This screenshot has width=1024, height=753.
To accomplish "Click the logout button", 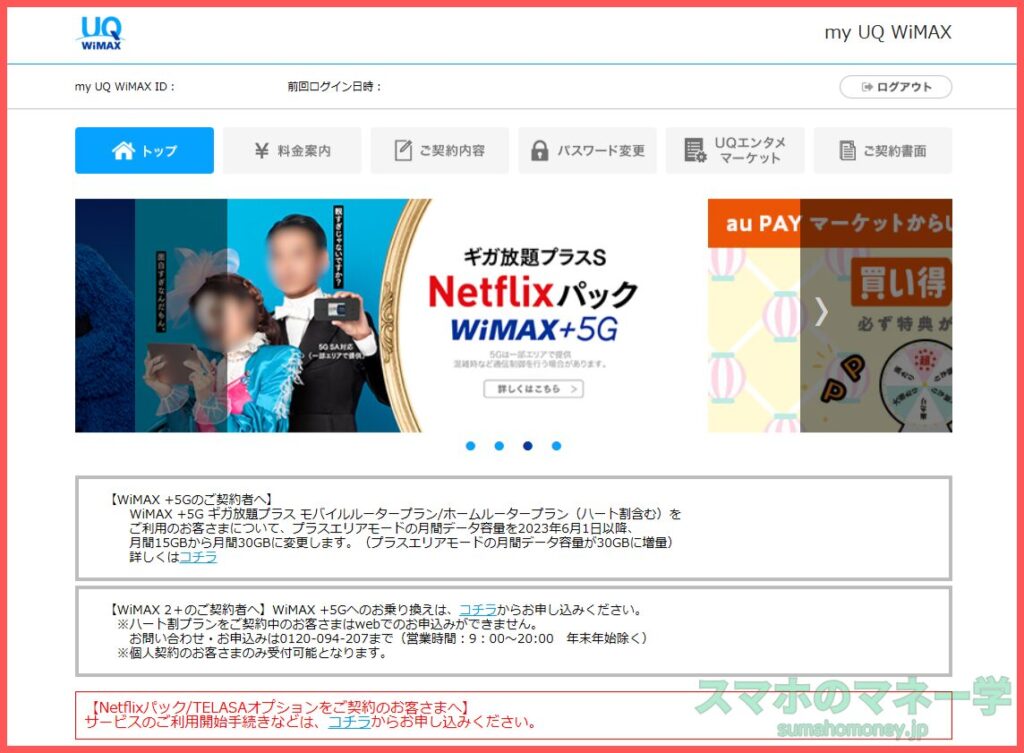I will pyautogui.click(x=895, y=87).
